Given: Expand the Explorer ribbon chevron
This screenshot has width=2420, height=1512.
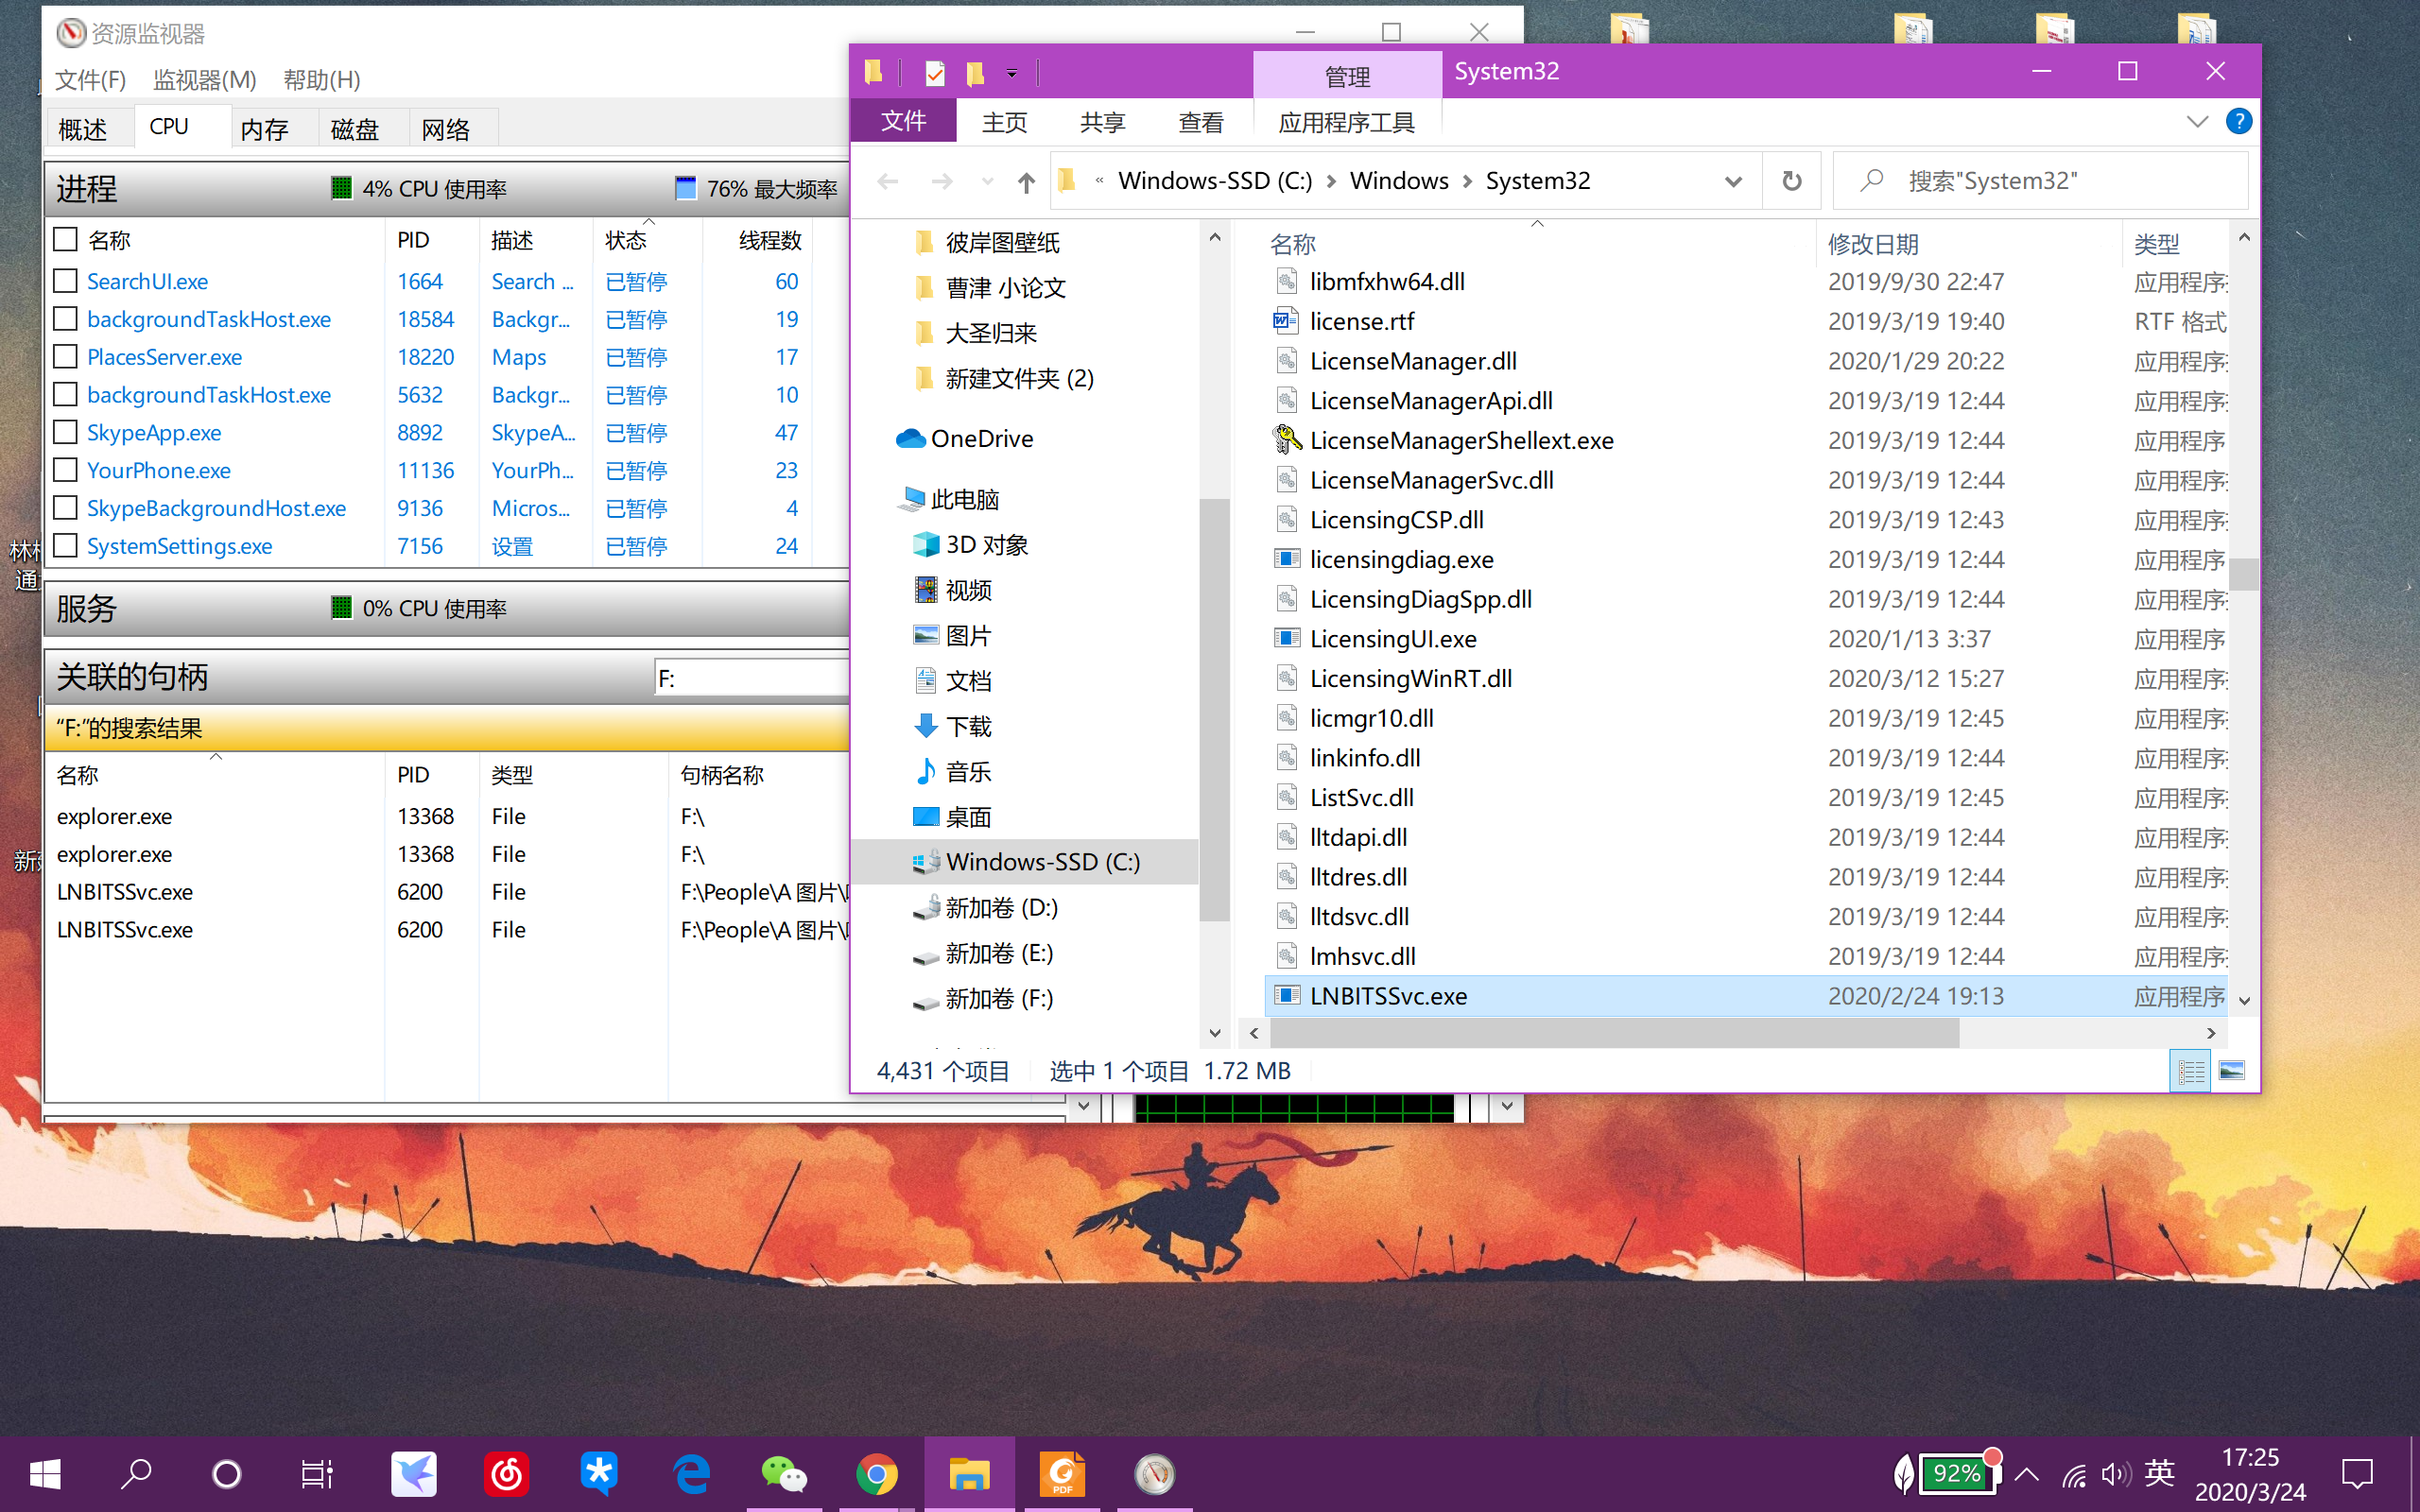Looking at the screenshot, I should tap(2196, 122).
